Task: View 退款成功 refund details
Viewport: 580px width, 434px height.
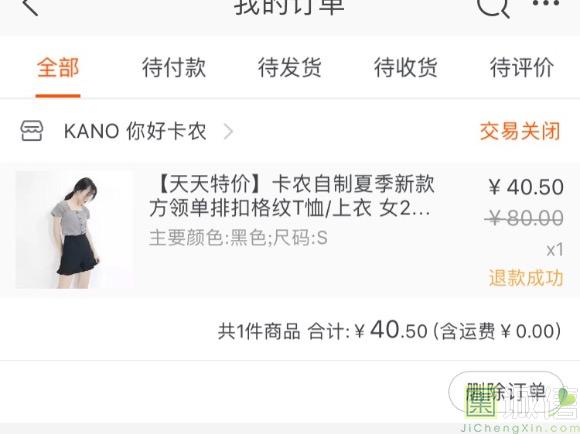Action: pyautogui.click(x=526, y=278)
